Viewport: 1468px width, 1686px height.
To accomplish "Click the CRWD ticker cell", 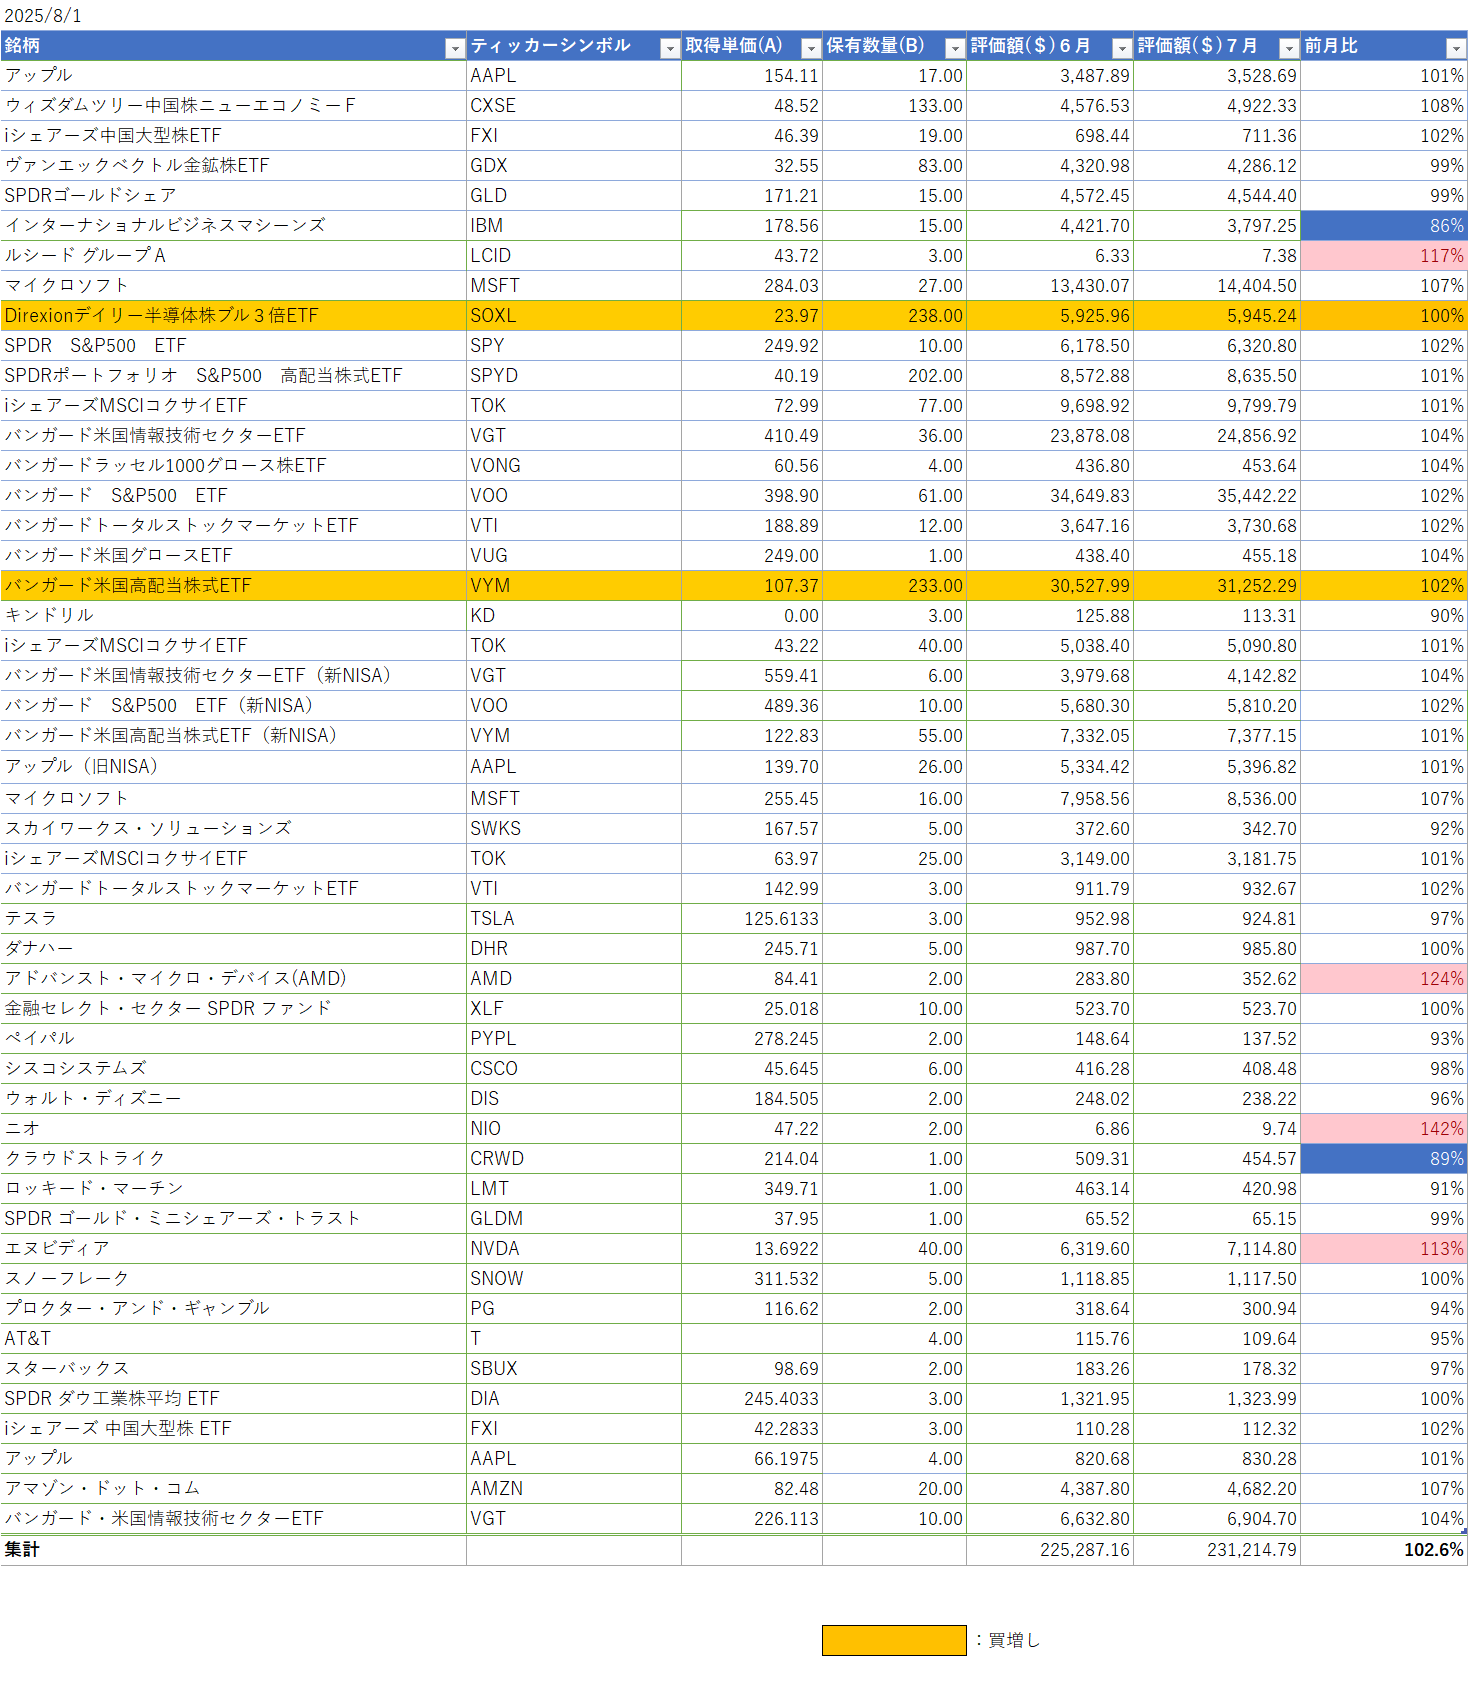I will click(574, 1159).
